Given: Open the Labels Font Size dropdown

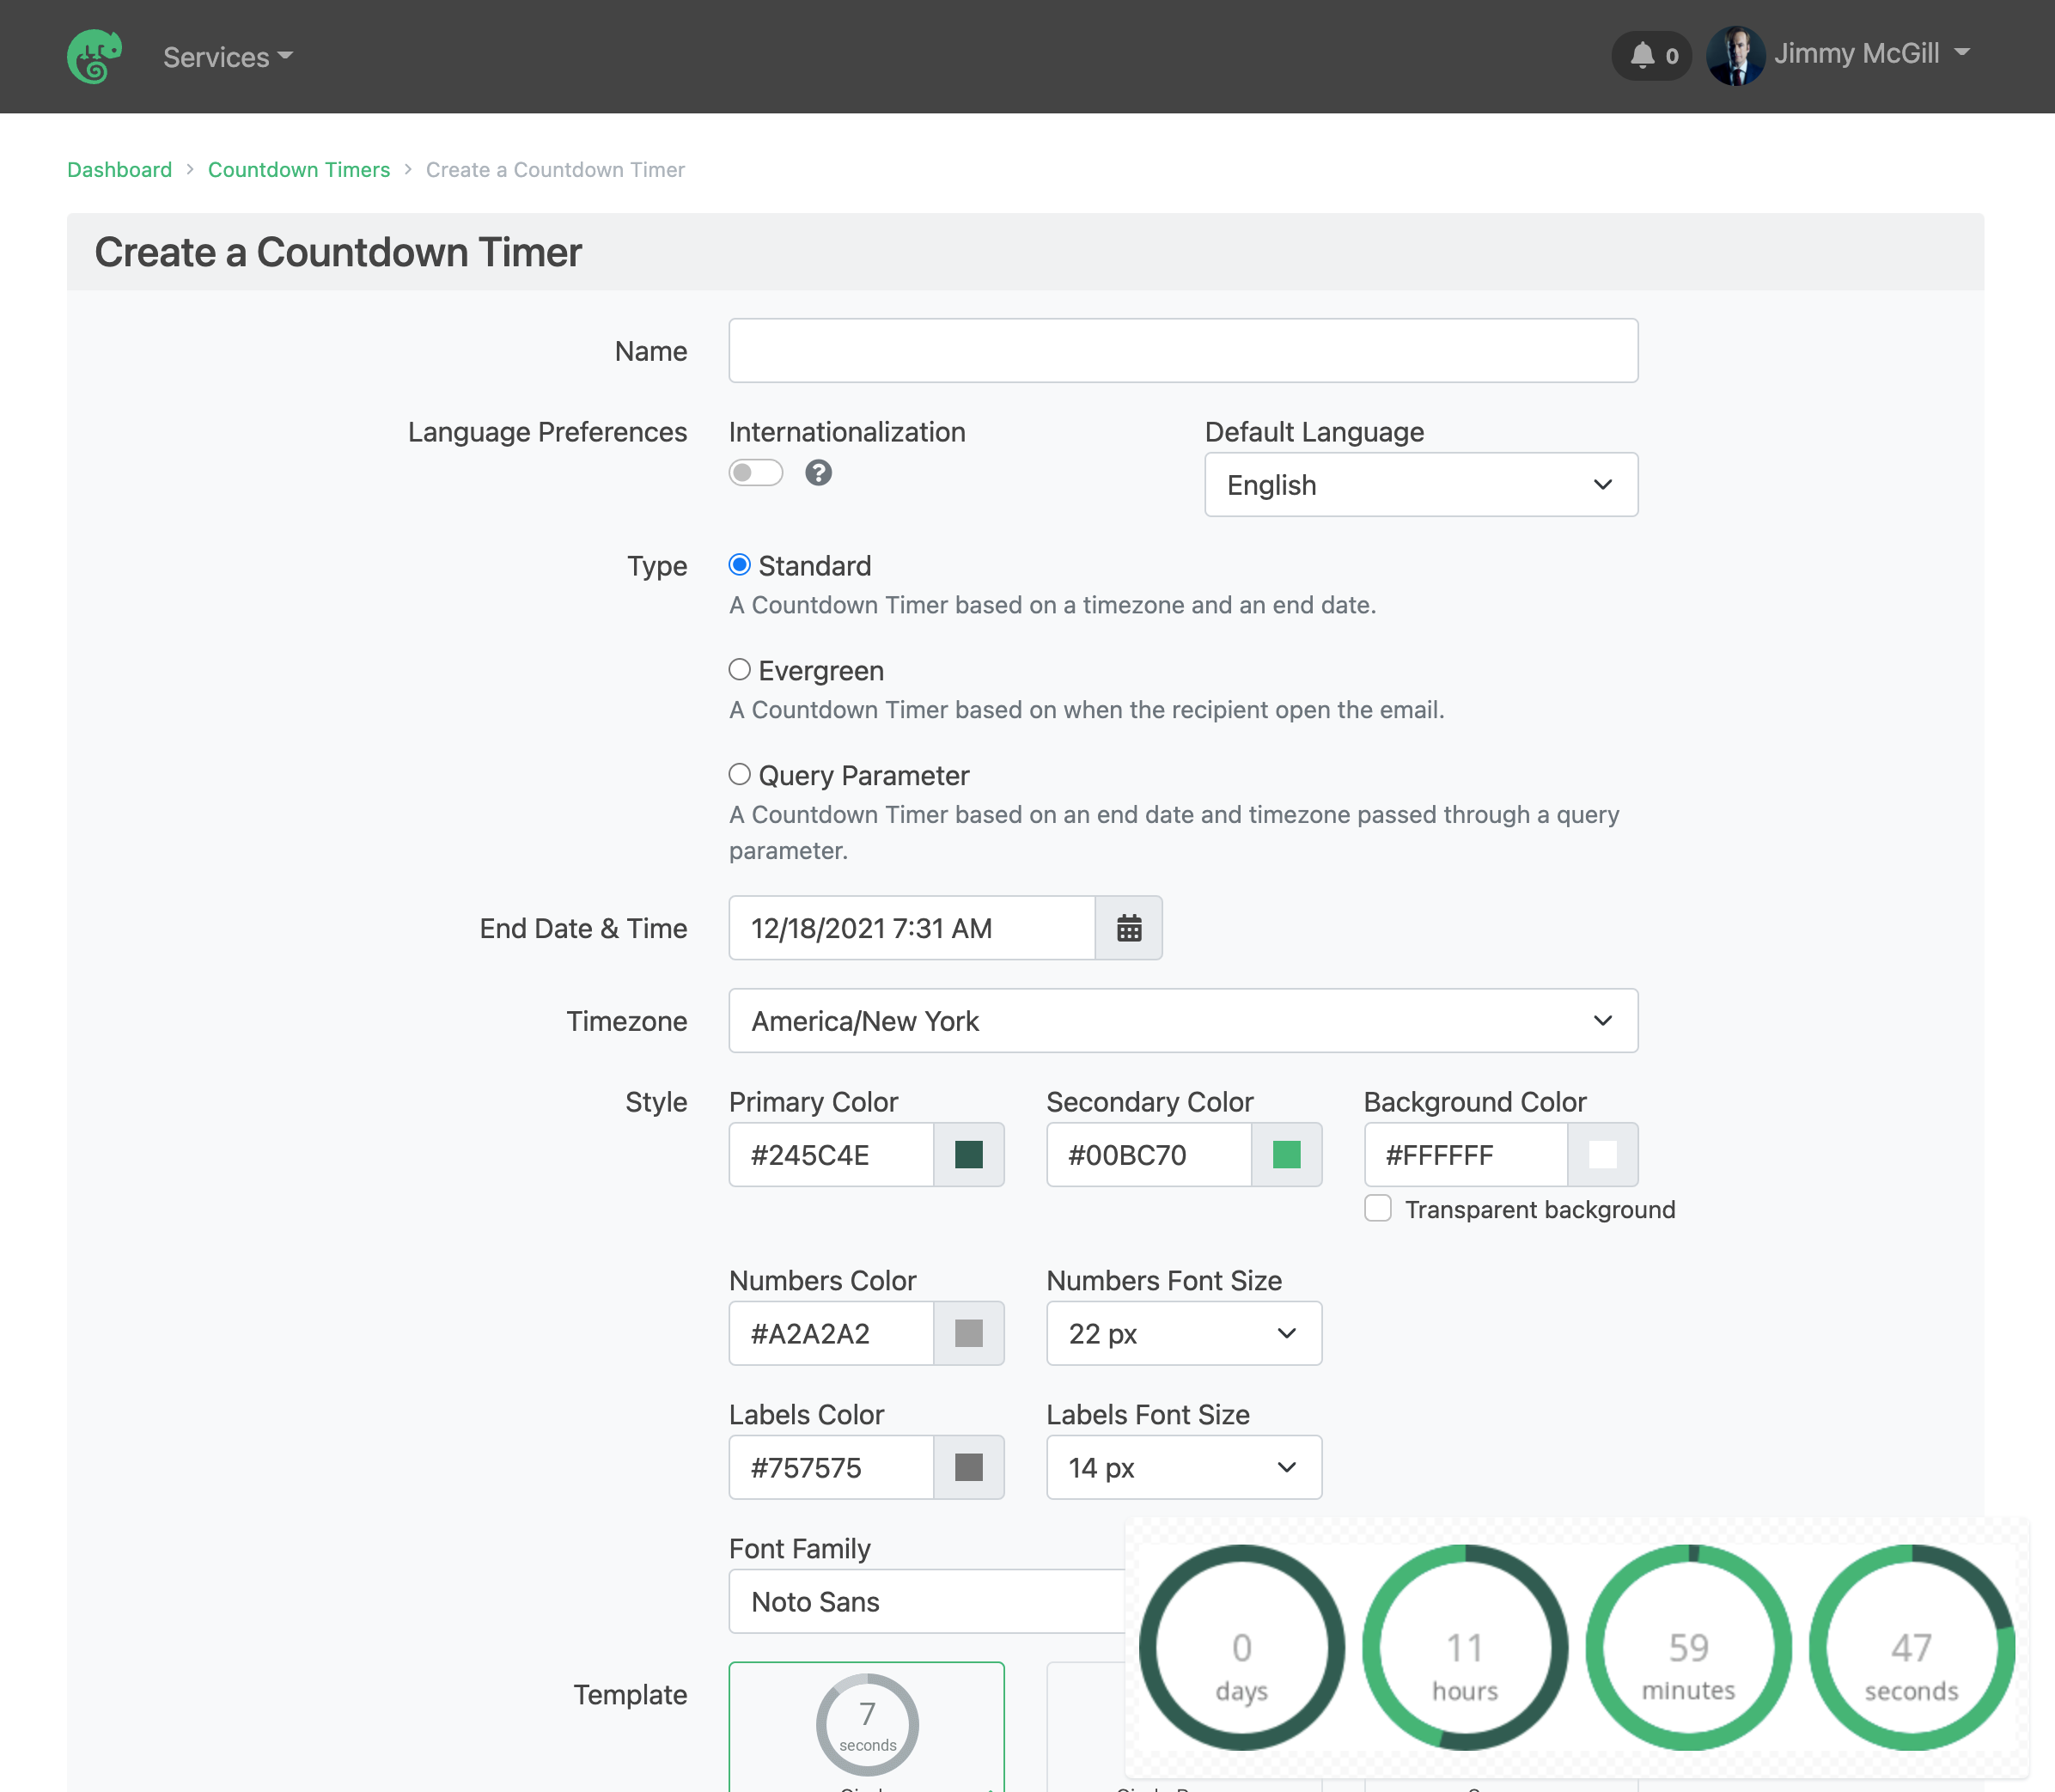Looking at the screenshot, I should point(1184,1467).
